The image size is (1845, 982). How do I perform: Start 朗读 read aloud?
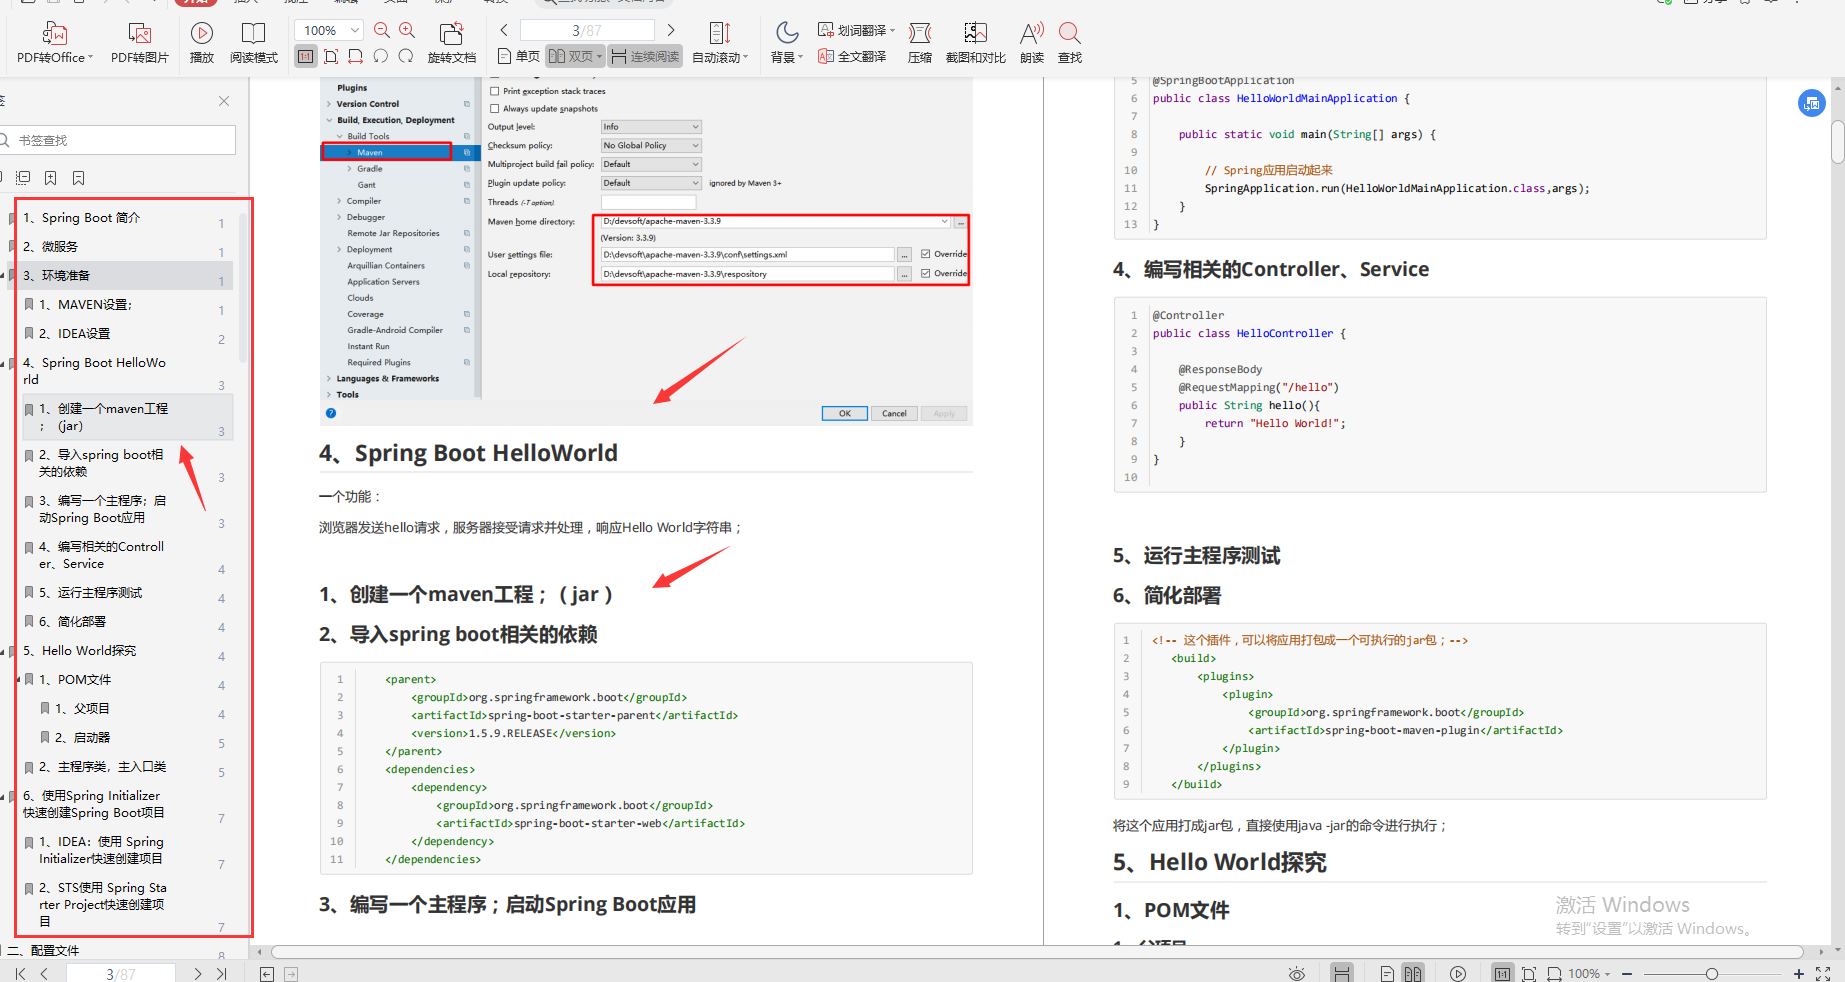point(1032,43)
